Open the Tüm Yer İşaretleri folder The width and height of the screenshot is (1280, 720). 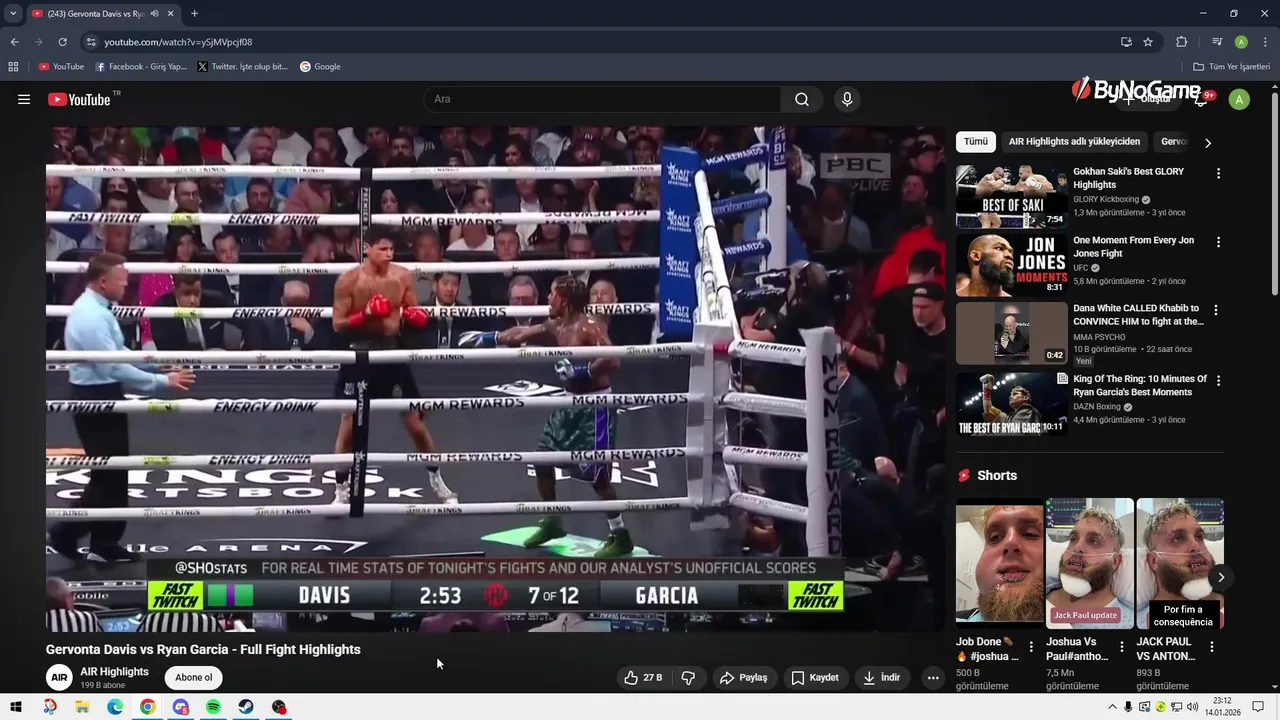pos(1232,67)
